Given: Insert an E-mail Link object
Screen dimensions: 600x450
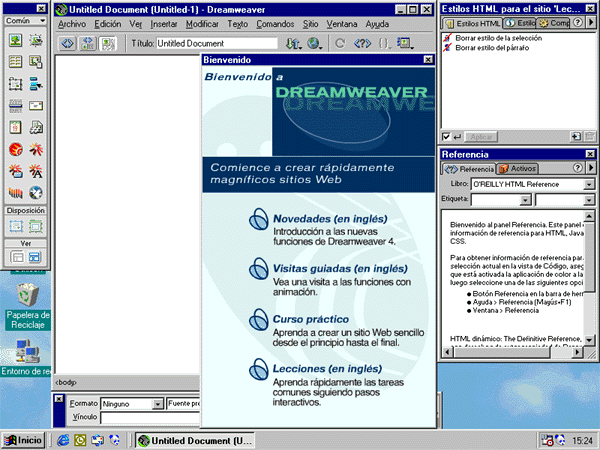Looking at the screenshot, I should (x=36, y=105).
